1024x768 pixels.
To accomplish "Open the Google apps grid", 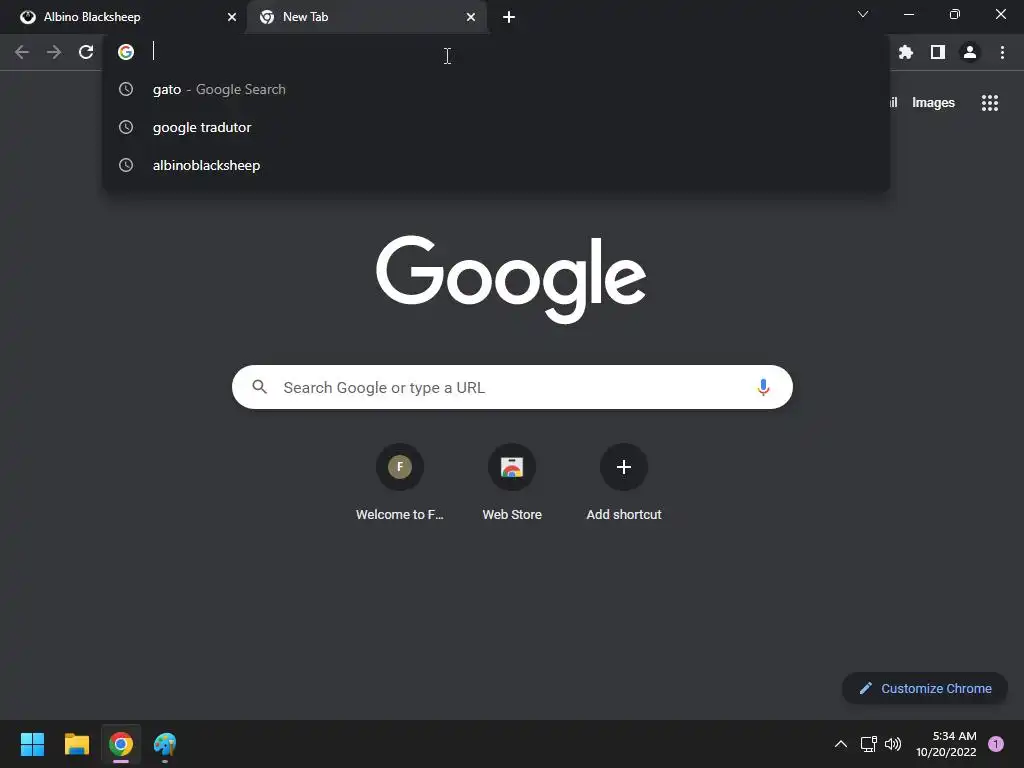I will [x=990, y=103].
